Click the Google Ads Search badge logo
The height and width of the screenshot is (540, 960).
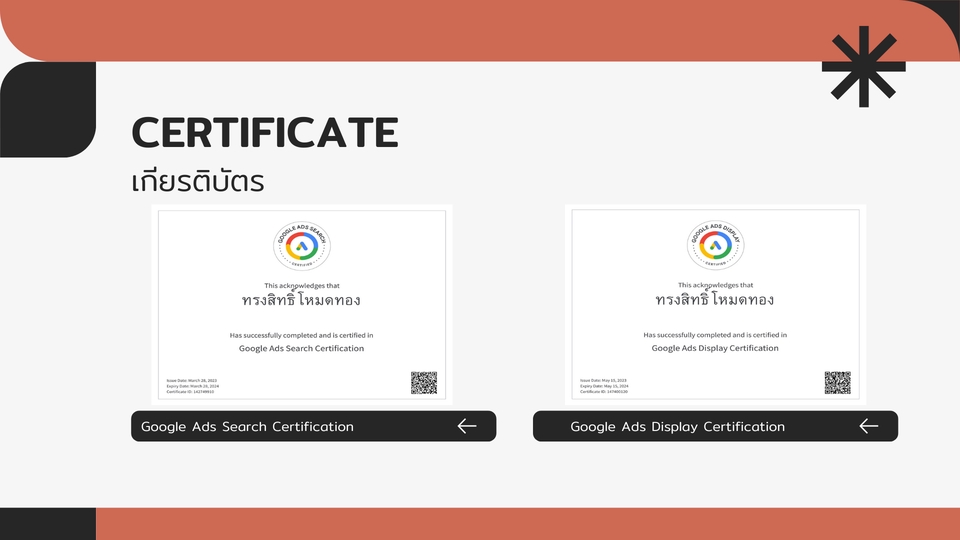tap(301, 245)
